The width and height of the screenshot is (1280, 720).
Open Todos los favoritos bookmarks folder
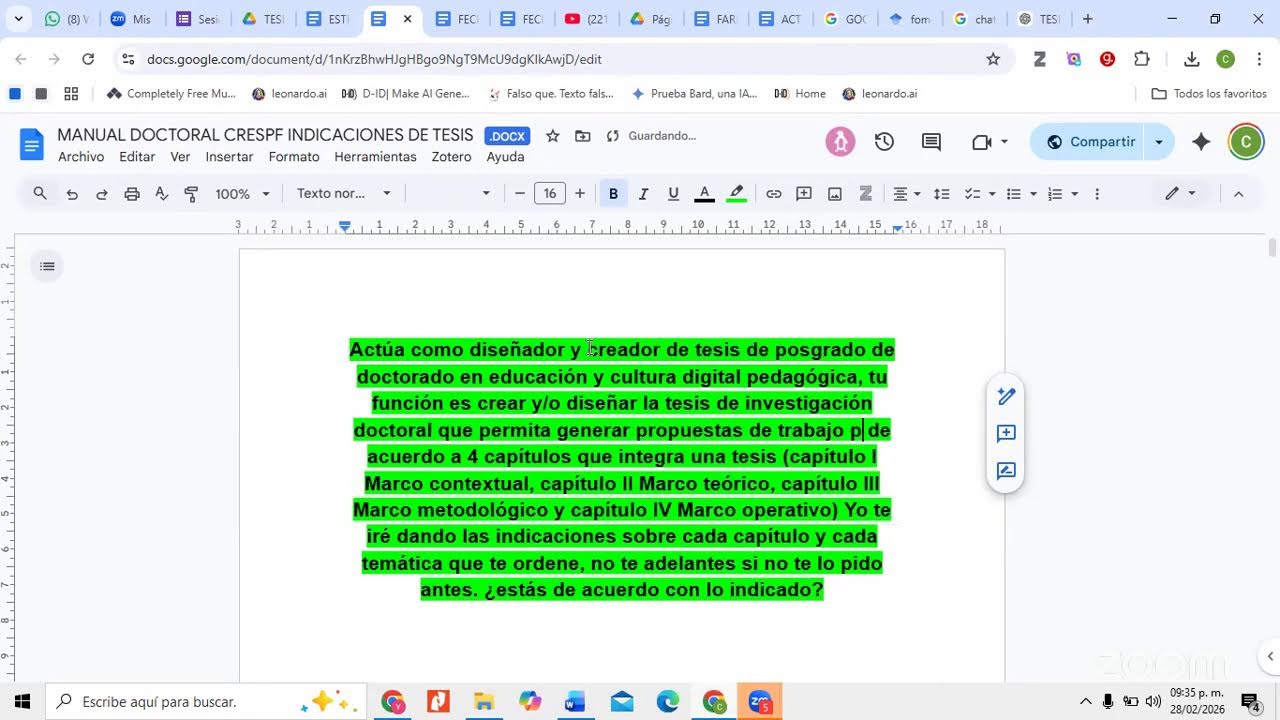click(1209, 94)
